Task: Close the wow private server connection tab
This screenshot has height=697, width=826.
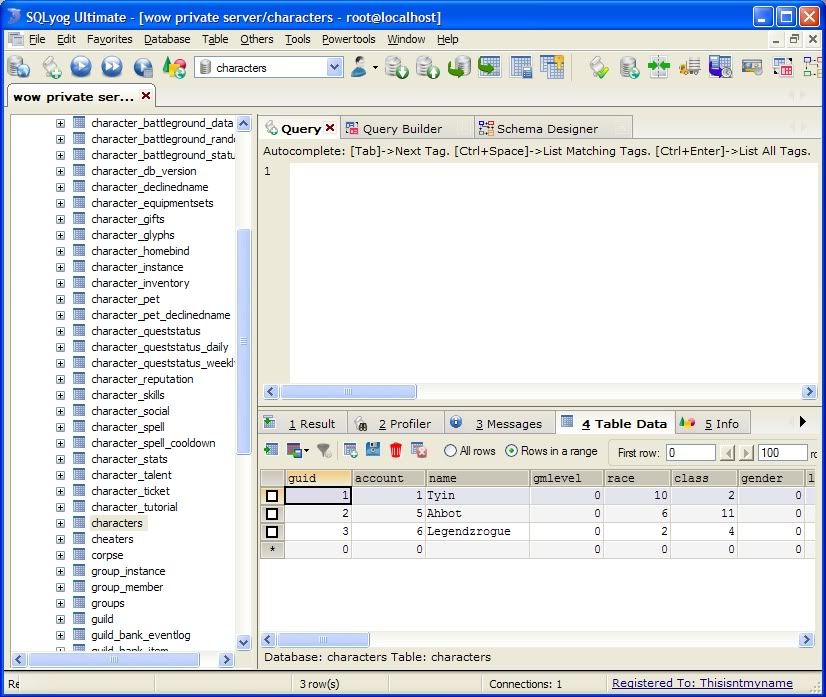Action: (x=146, y=95)
